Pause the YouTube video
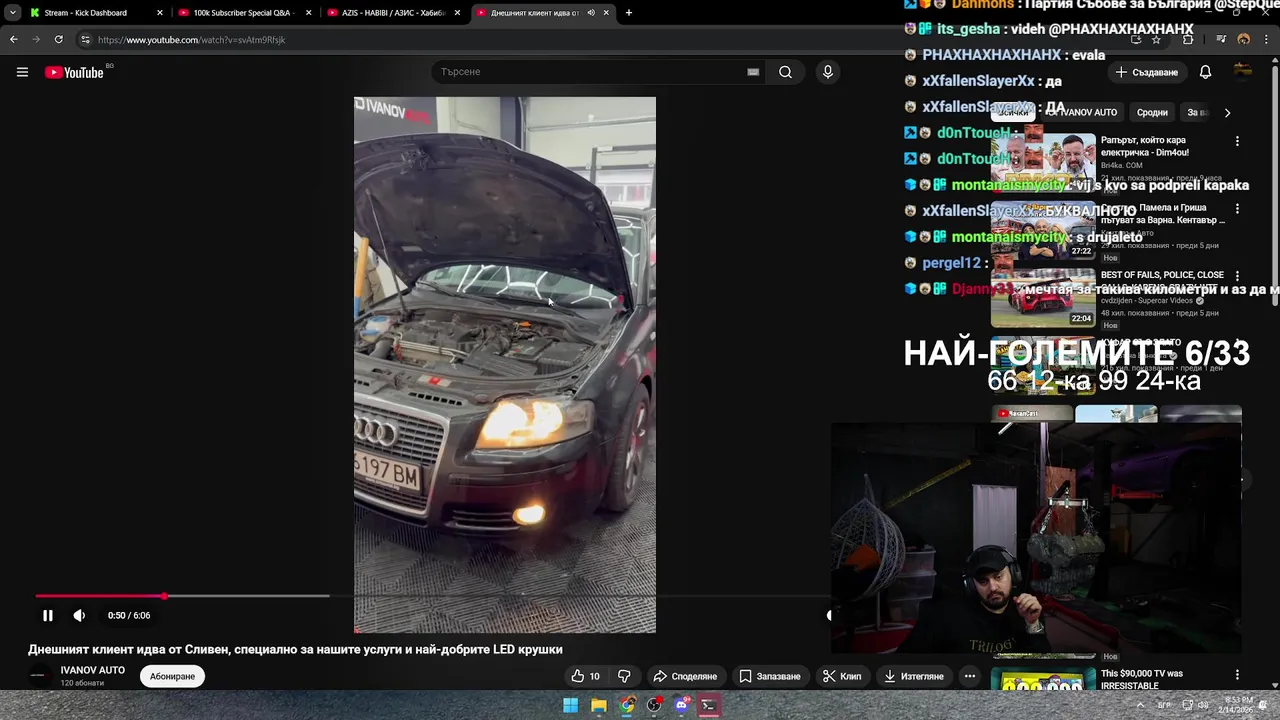 [47, 616]
